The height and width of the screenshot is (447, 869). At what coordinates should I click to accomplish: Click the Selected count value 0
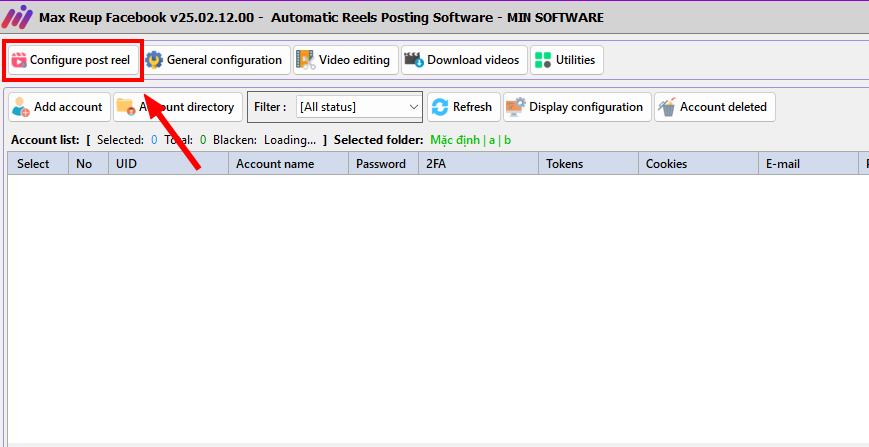(154, 140)
